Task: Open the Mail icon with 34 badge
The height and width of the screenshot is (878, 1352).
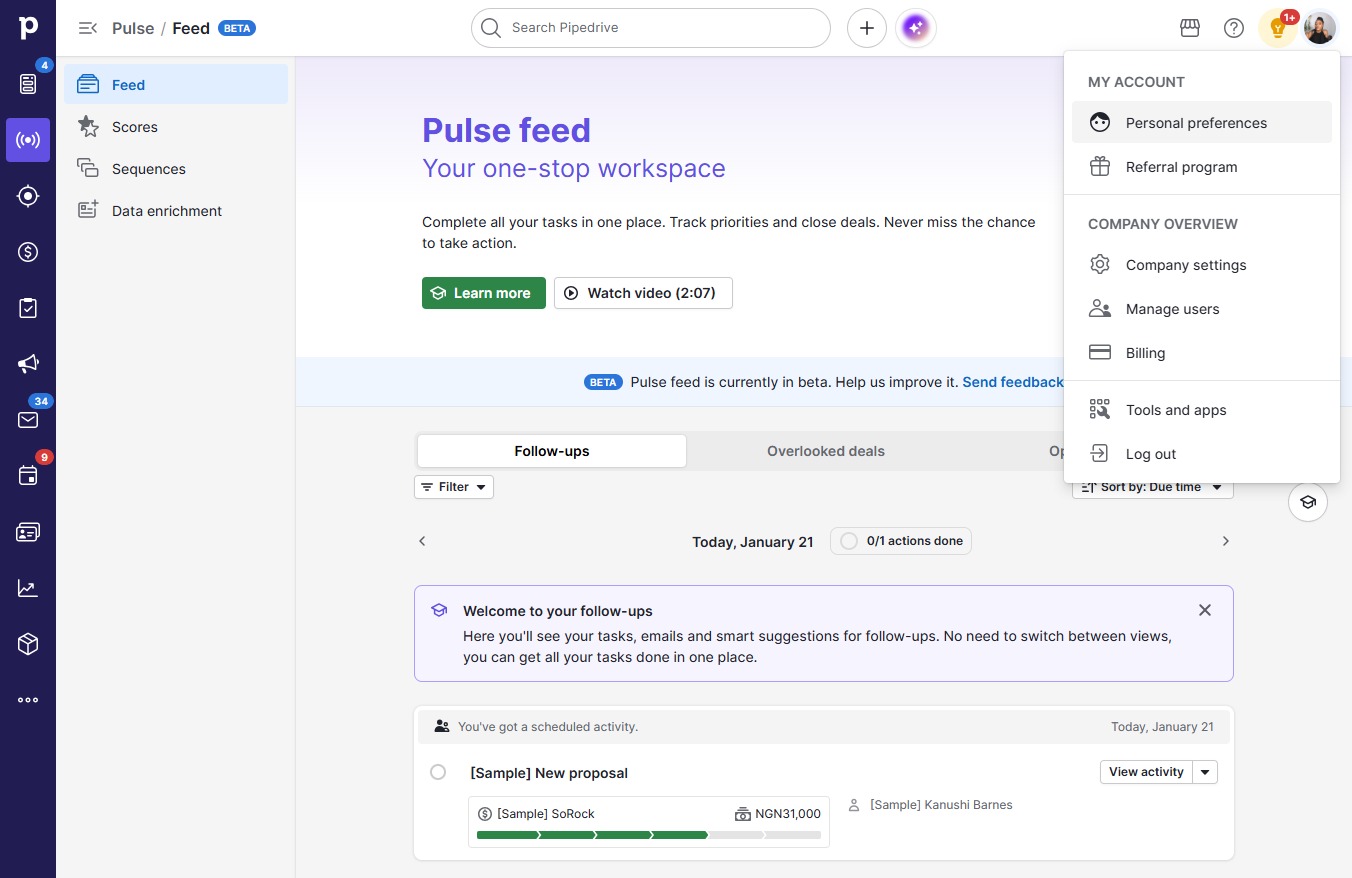Action: (28, 420)
